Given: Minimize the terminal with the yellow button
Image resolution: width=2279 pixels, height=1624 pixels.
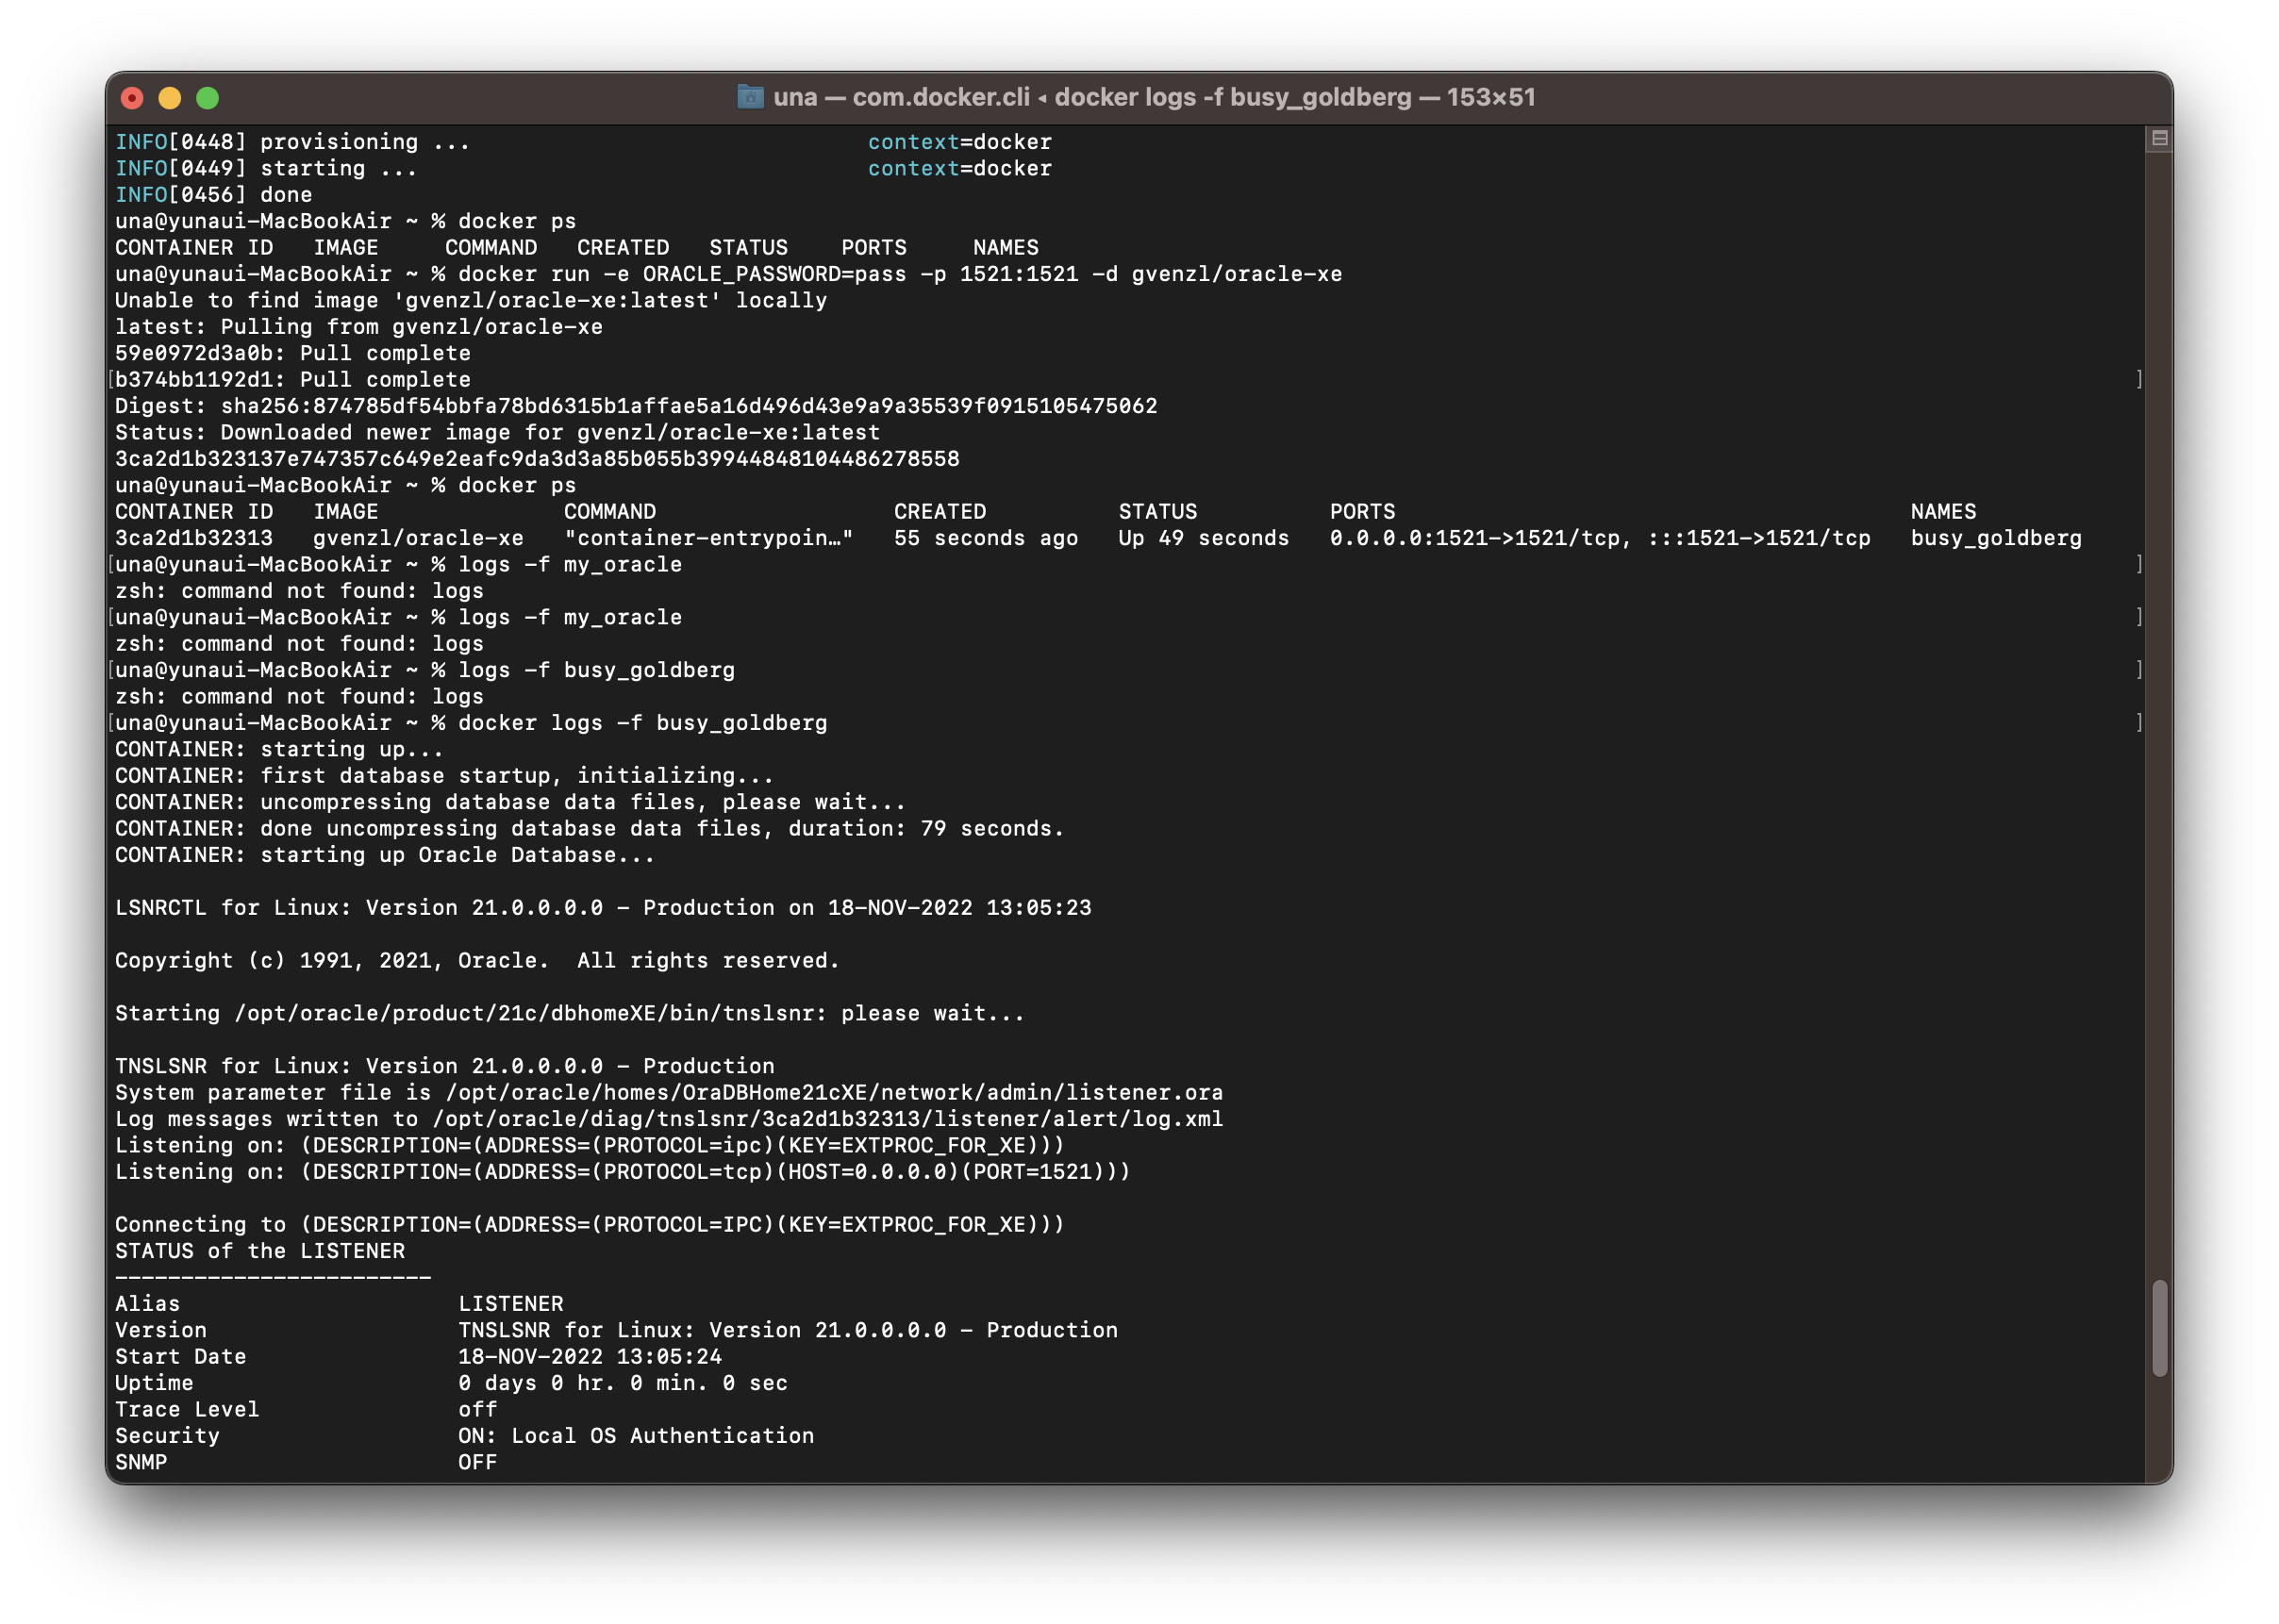Looking at the screenshot, I should pos(170,98).
